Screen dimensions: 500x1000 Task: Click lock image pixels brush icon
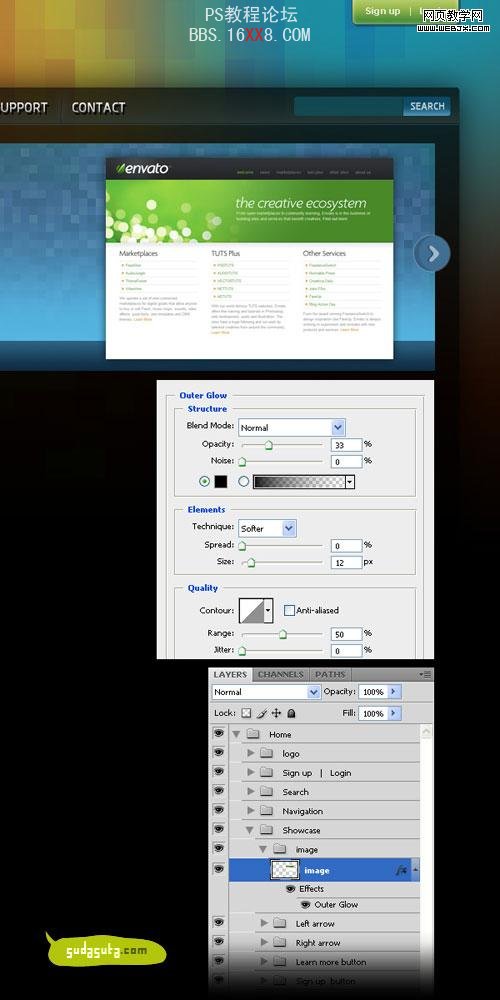(x=262, y=713)
